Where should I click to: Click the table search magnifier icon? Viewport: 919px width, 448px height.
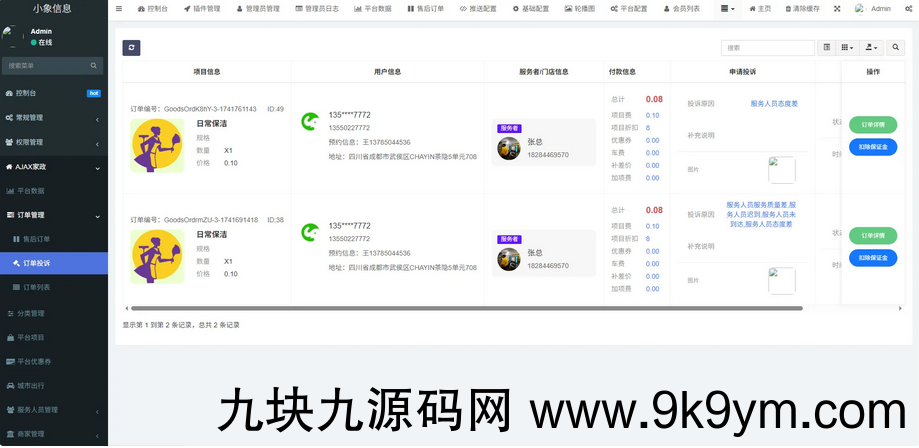click(895, 47)
